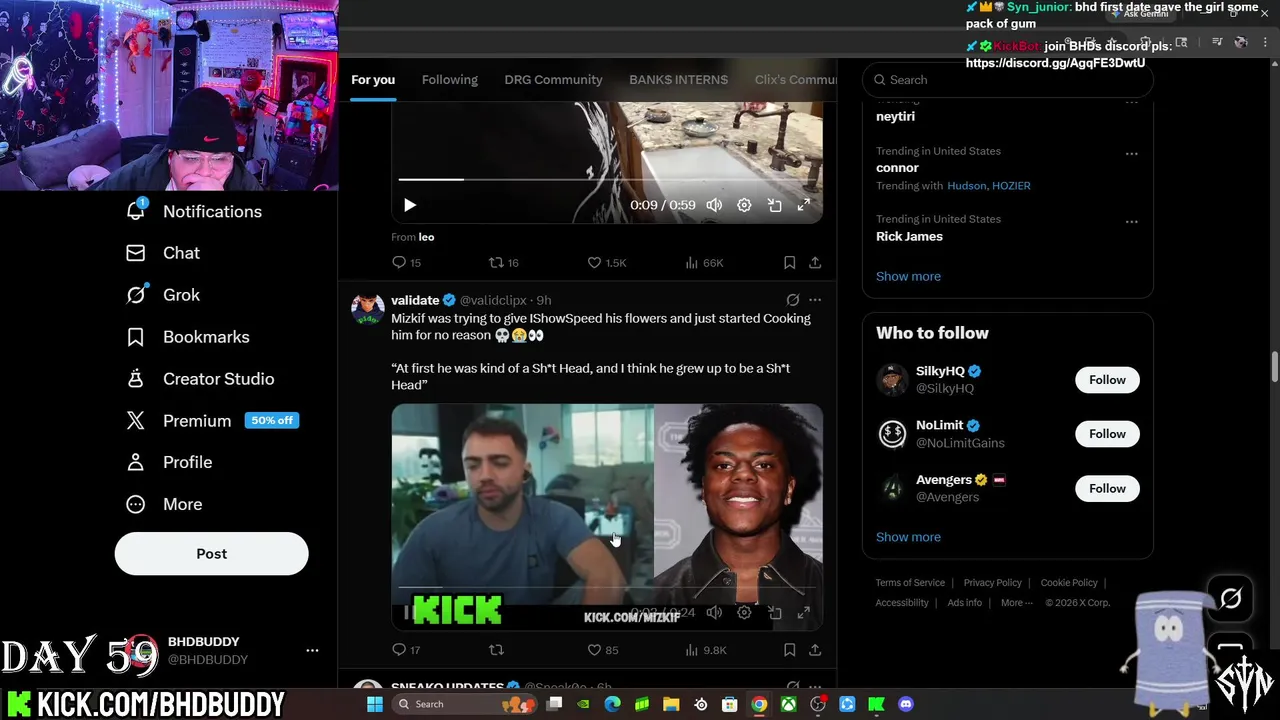Show more trending topics
Screen dimensions: 1280x720
[908, 276]
